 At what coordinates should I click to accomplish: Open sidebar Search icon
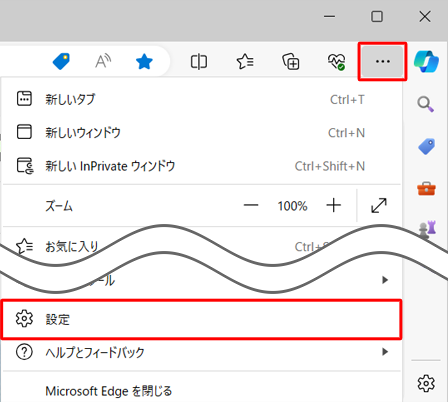pos(426,104)
